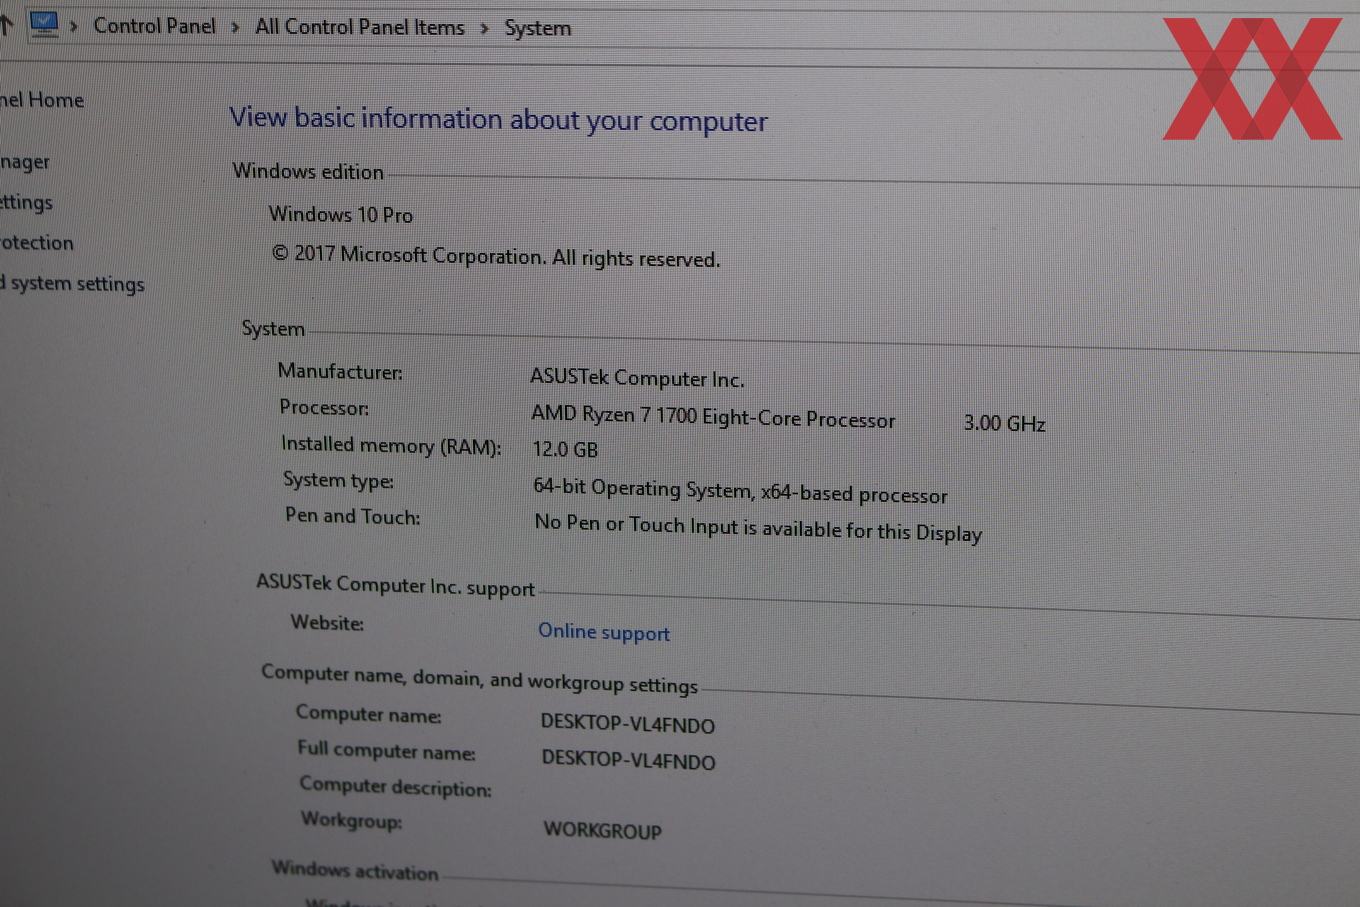Click the 3.00 GHz clock speed value

(1005, 423)
